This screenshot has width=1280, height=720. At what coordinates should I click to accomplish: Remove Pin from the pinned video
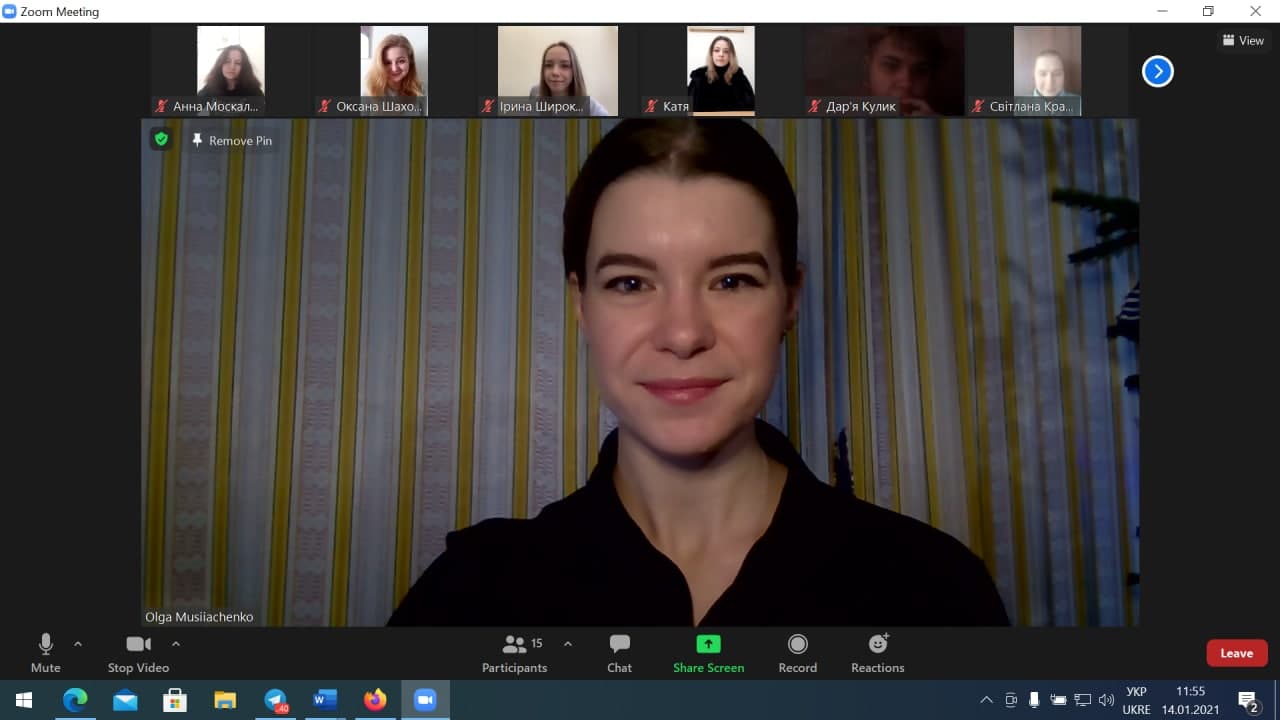click(x=232, y=141)
